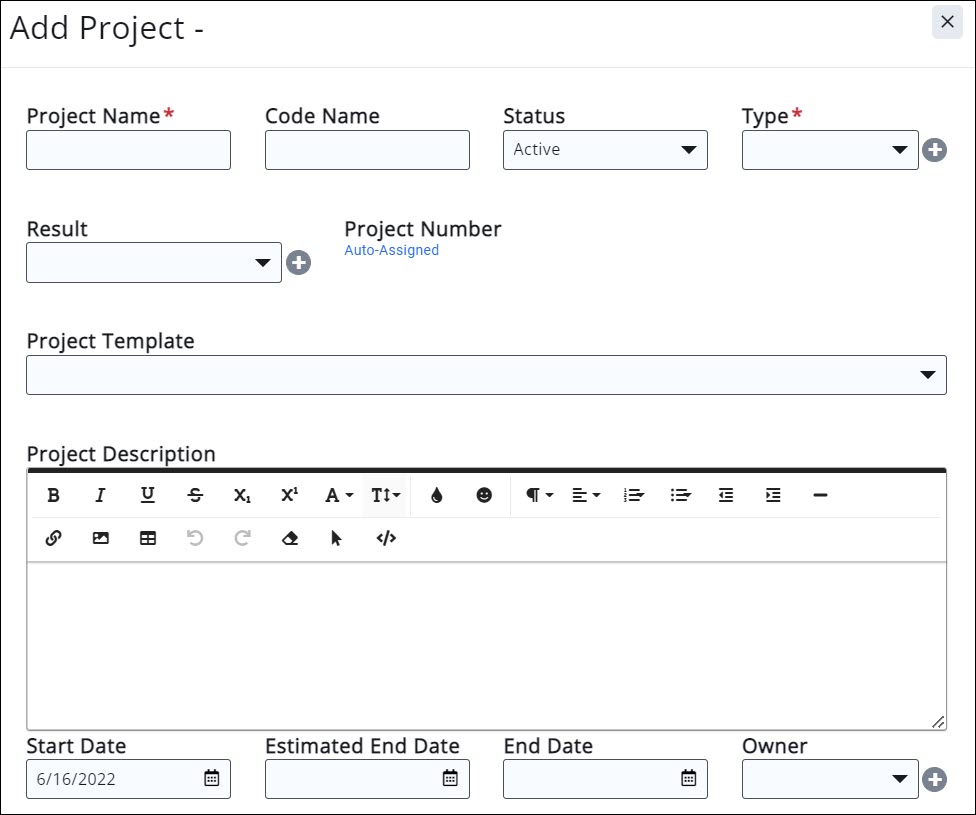The image size is (976, 815).
Task: Switch to code view in editor
Action: [386, 538]
